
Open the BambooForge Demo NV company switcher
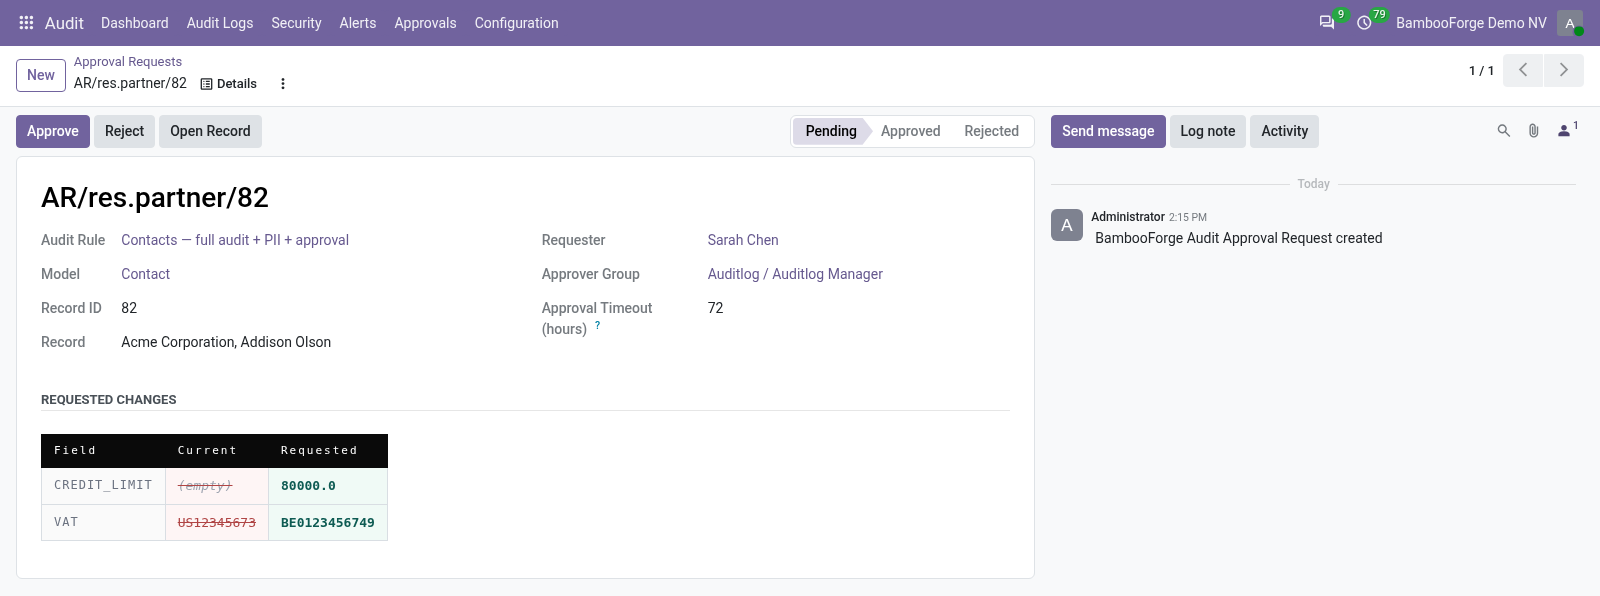(x=1471, y=22)
